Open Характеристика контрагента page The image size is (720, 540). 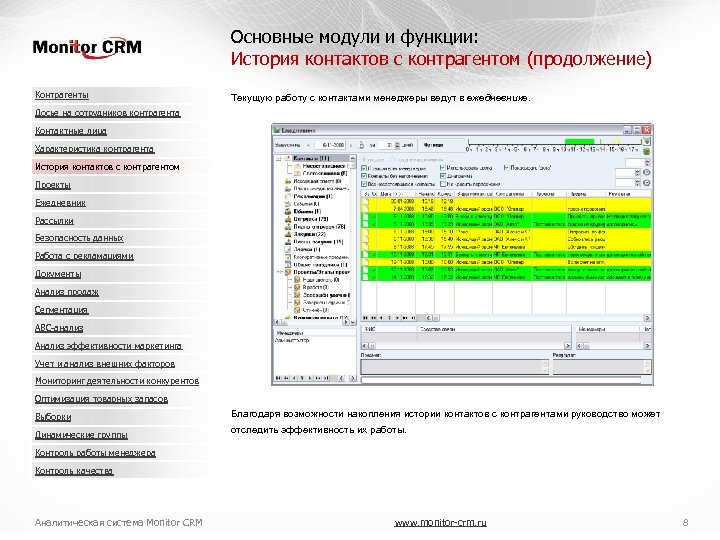95,149
